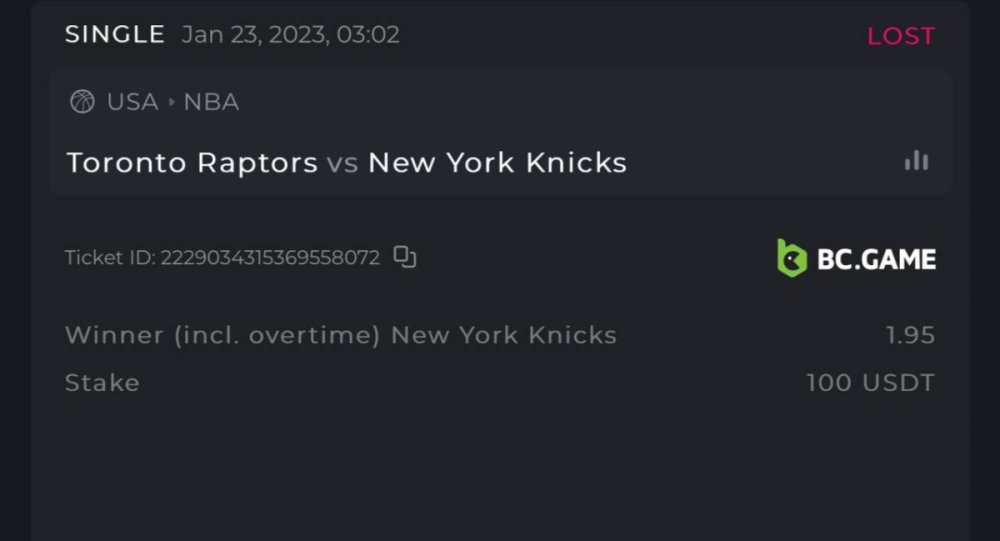The width and height of the screenshot is (1000, 541).
Task: Click the green BC.GAME logo icon
Action: tap(792, 258)
